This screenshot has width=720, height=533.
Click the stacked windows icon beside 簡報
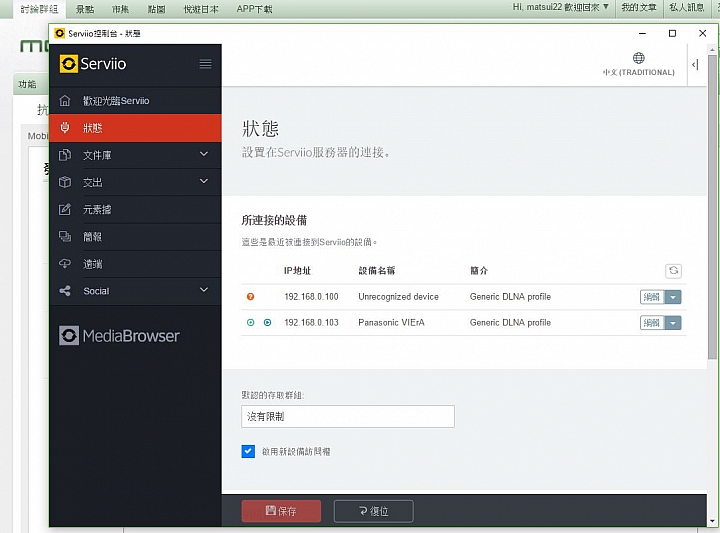point(65,236)
